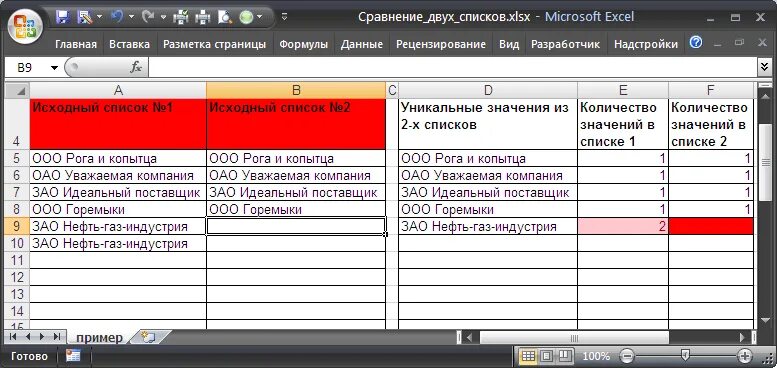Open the Данные ribbon tab

click(x=362, y=44)
